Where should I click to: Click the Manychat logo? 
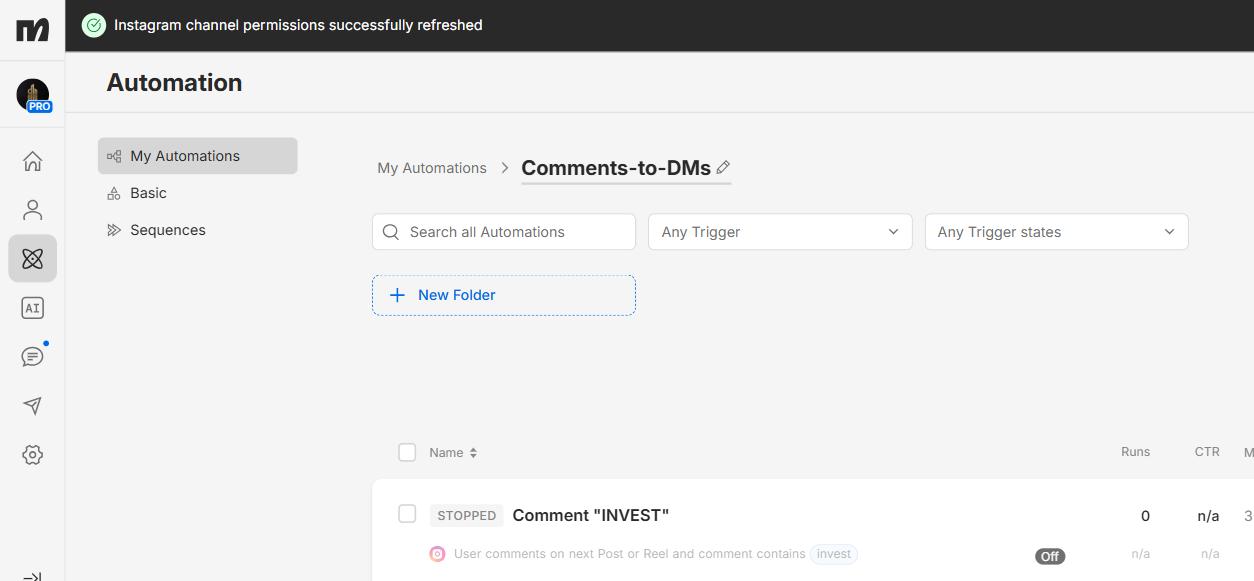coord(32,29)
